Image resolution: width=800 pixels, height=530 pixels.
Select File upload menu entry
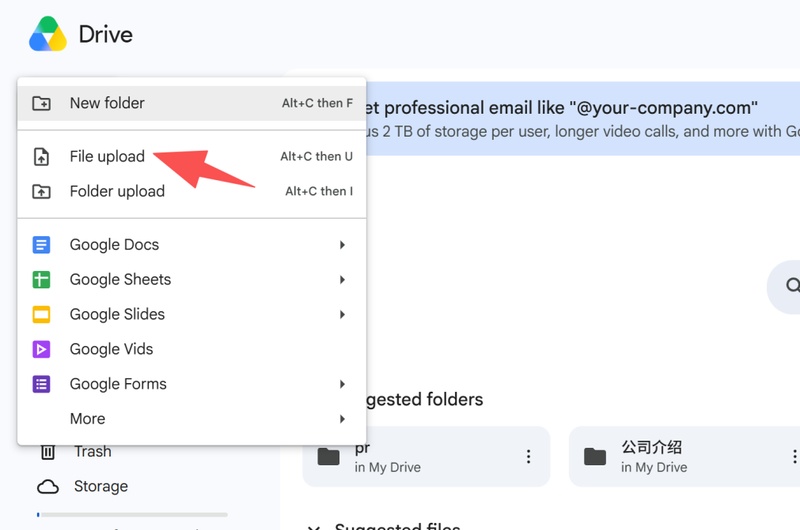tap(192, 157)
